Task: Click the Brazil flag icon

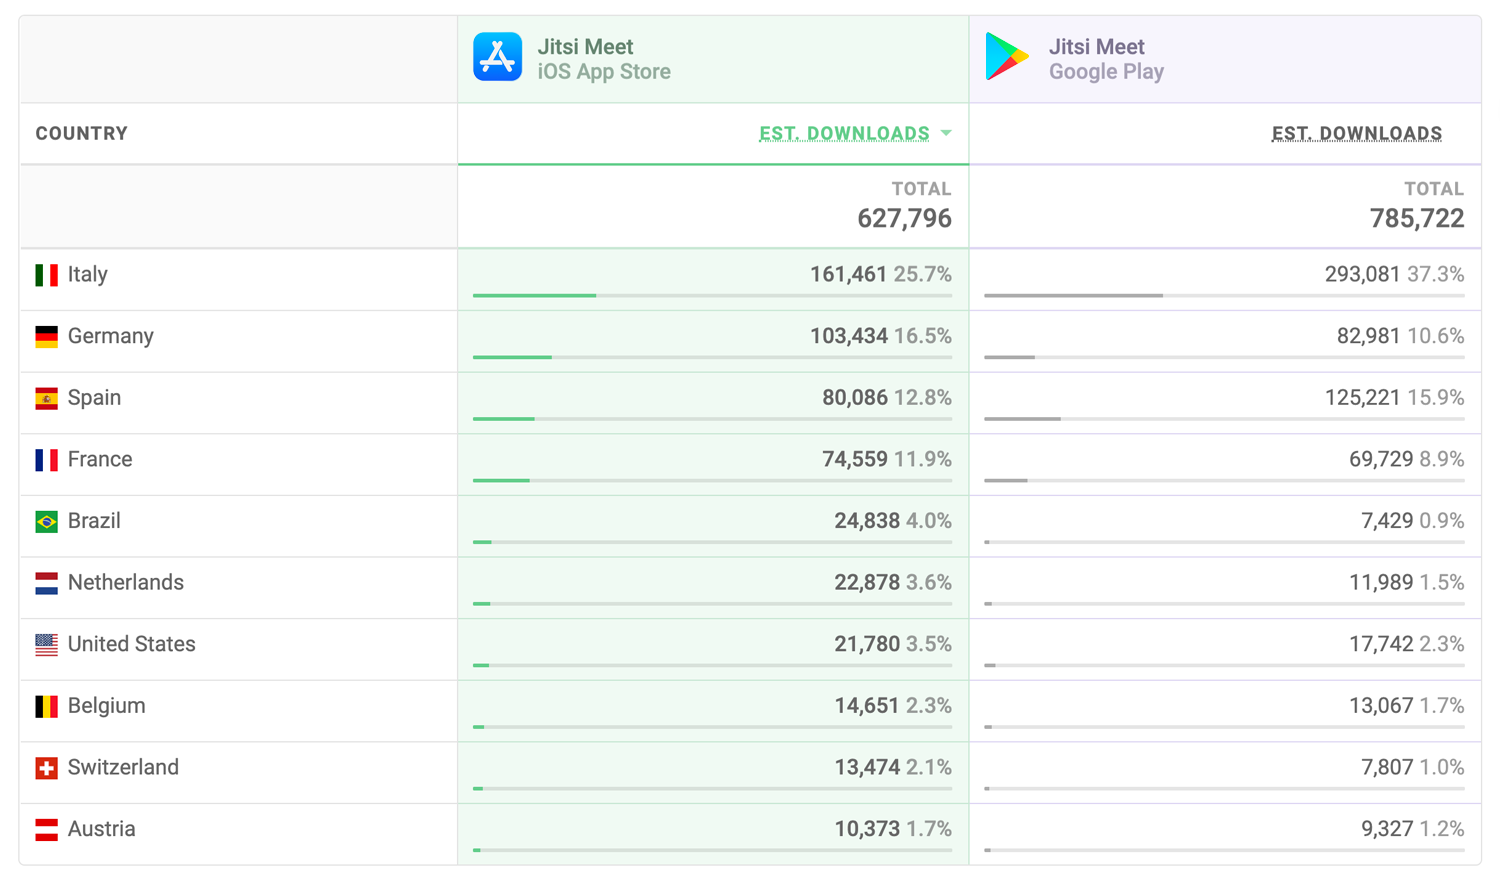Action: tap(46, 522)
